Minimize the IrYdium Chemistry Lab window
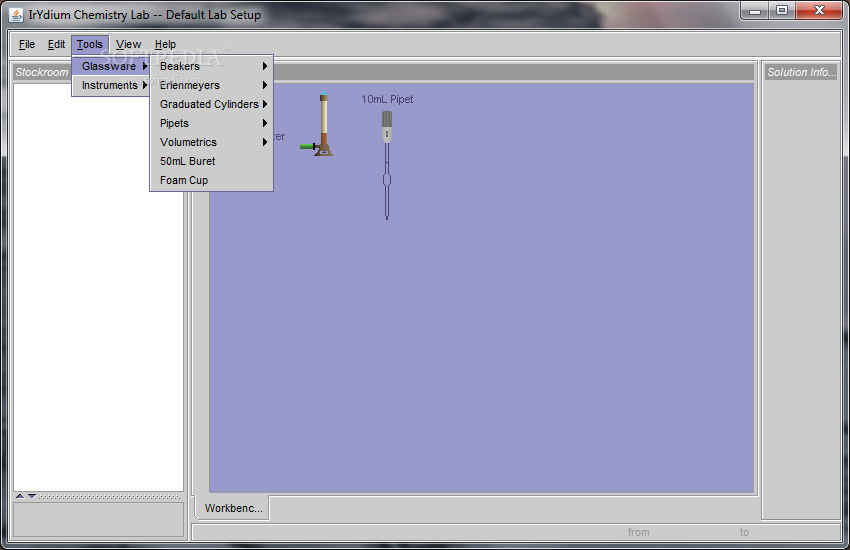Viewport: 850px width, 550px height. [755, 11]
